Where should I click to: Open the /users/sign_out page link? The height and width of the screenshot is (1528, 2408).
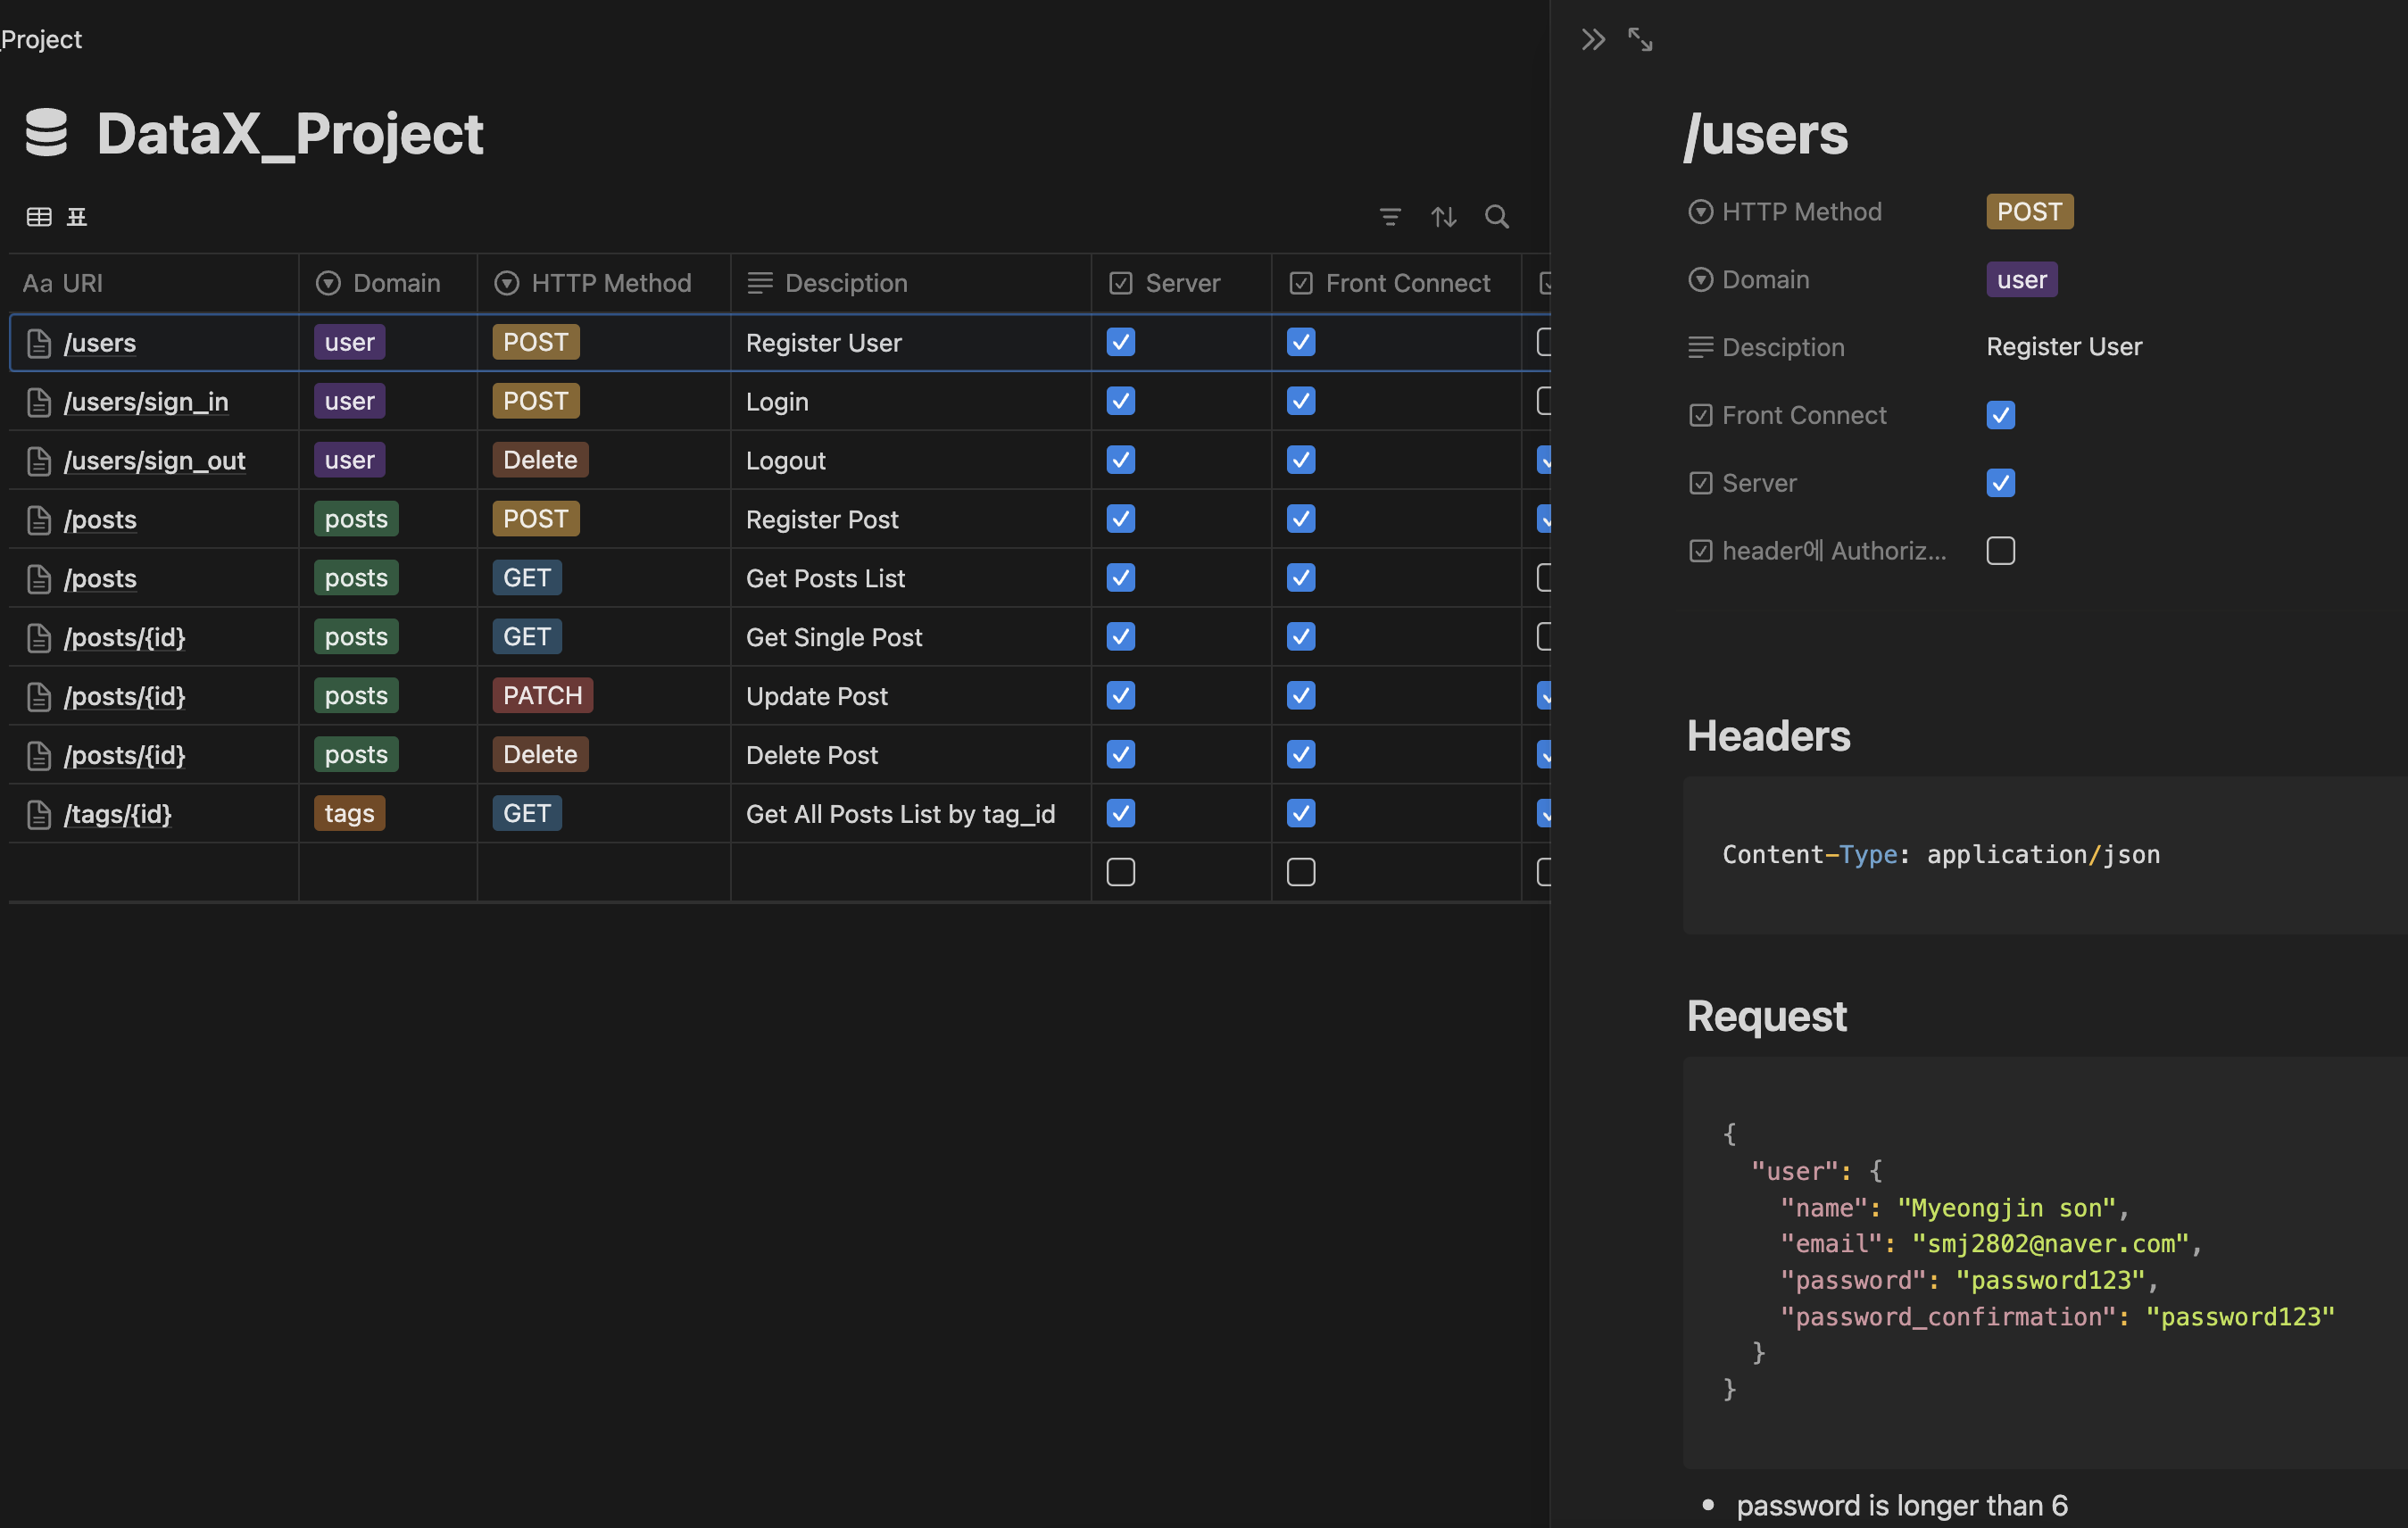(154, 461)
